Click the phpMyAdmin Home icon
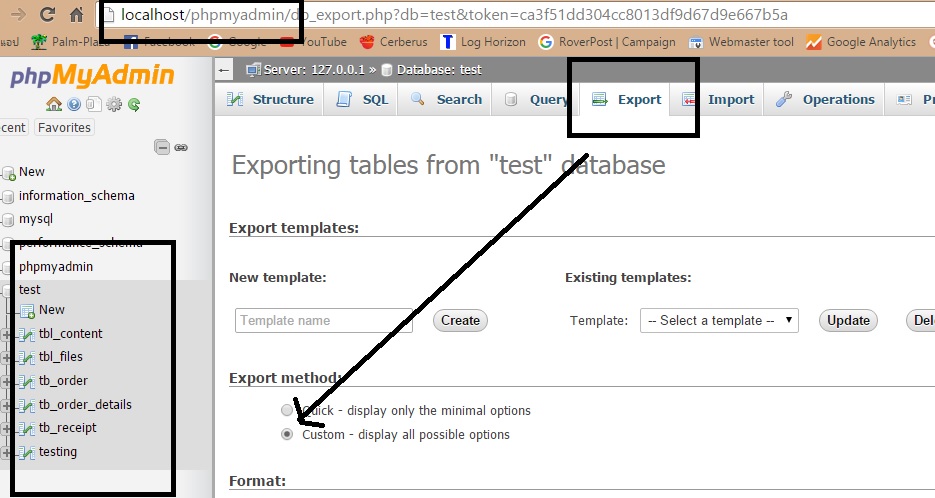This screenshot has width=935, height=498. coord(54,104)
